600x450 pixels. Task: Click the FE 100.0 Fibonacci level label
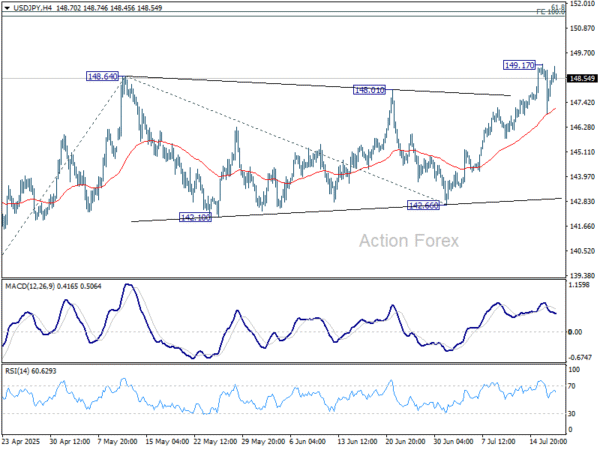pyautogui.click(x=550, y=12)
